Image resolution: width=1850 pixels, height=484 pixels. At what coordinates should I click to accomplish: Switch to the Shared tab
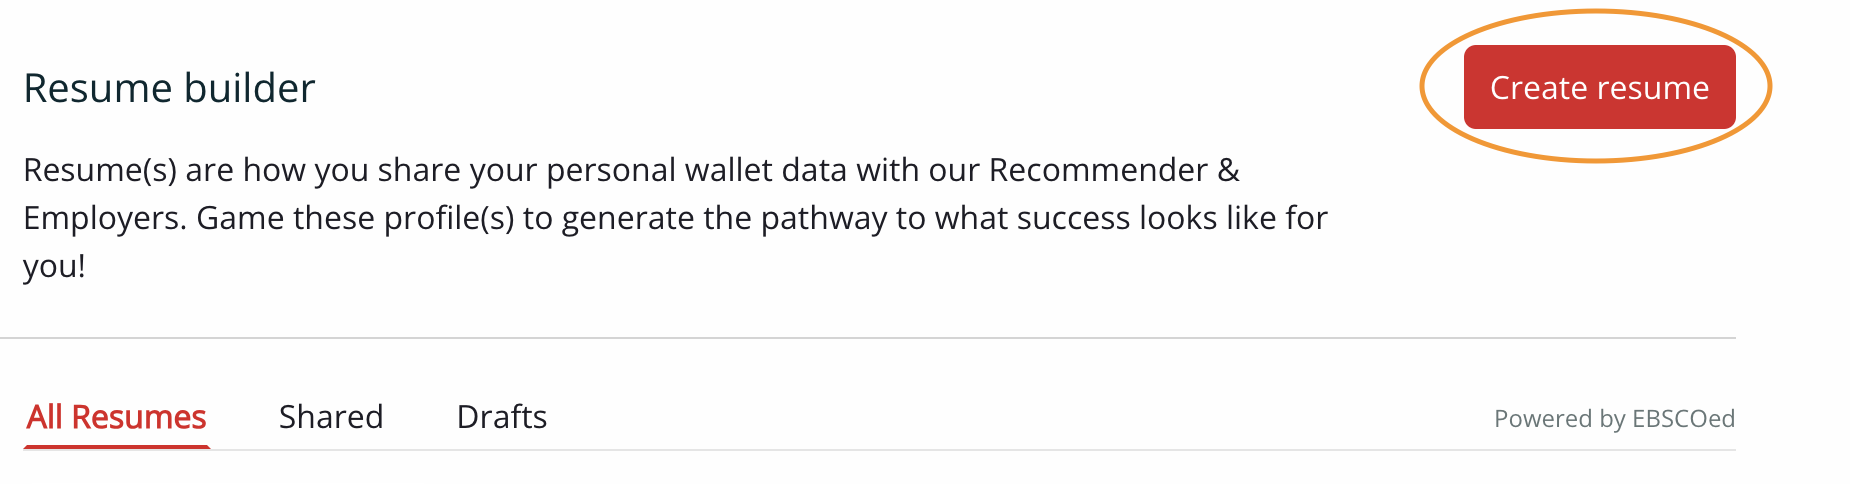point(331,416)
